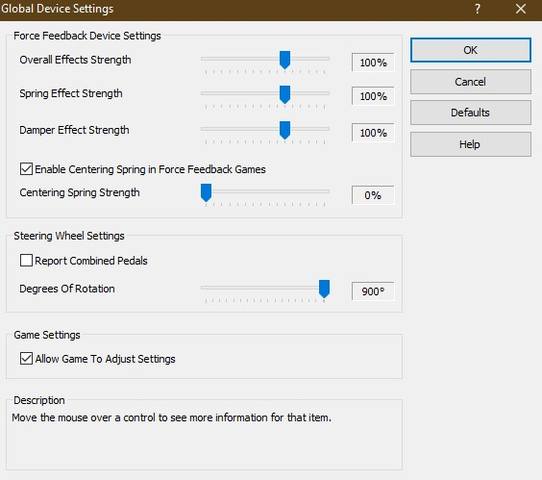
Task: Click the OK button
Action: tap(470, 50)
